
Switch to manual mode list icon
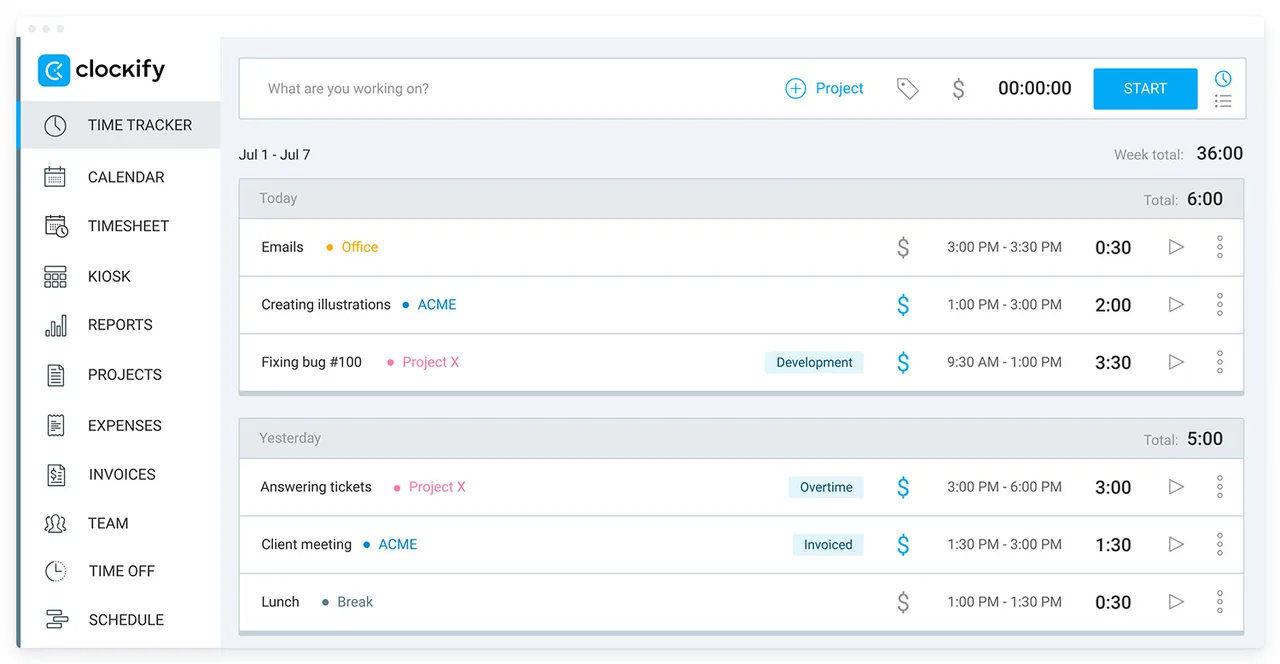click(x=1223, y=101)
